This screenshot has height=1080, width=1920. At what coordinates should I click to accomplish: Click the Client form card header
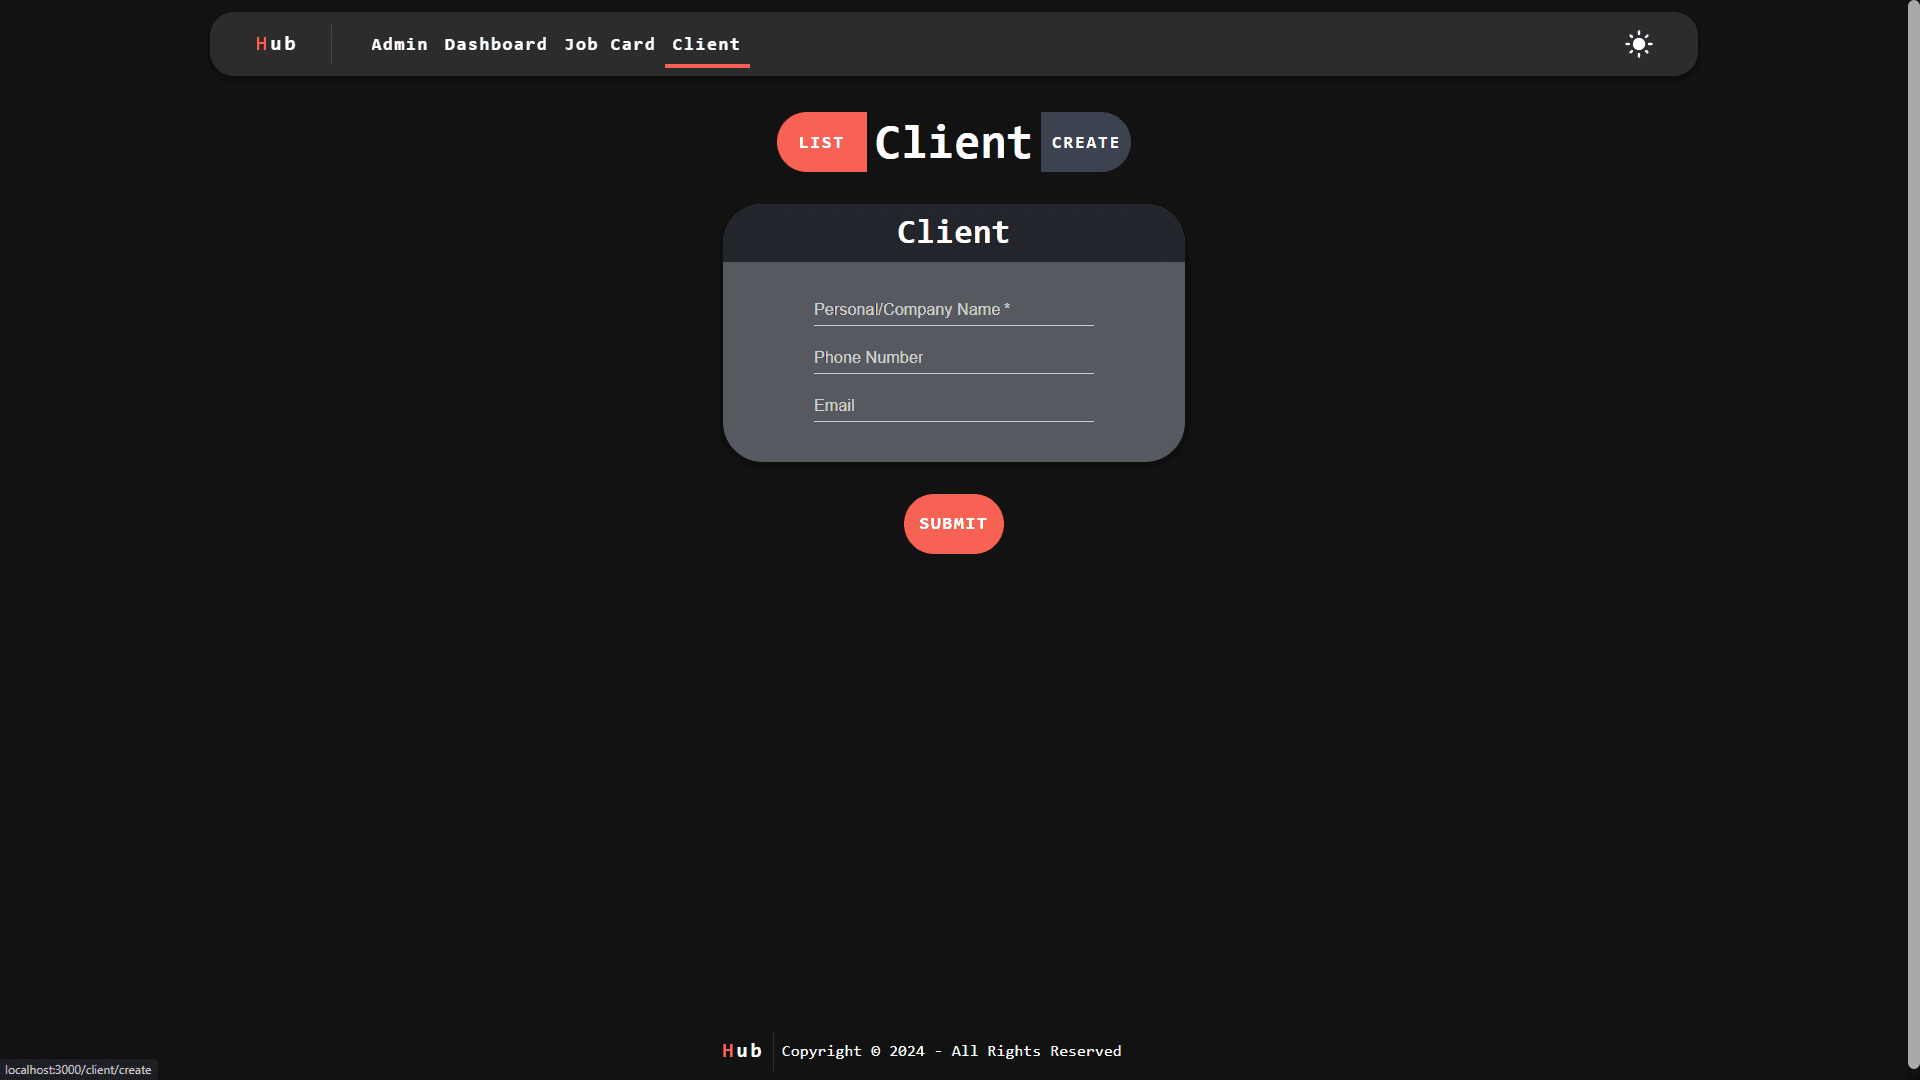tap(952, 232)
